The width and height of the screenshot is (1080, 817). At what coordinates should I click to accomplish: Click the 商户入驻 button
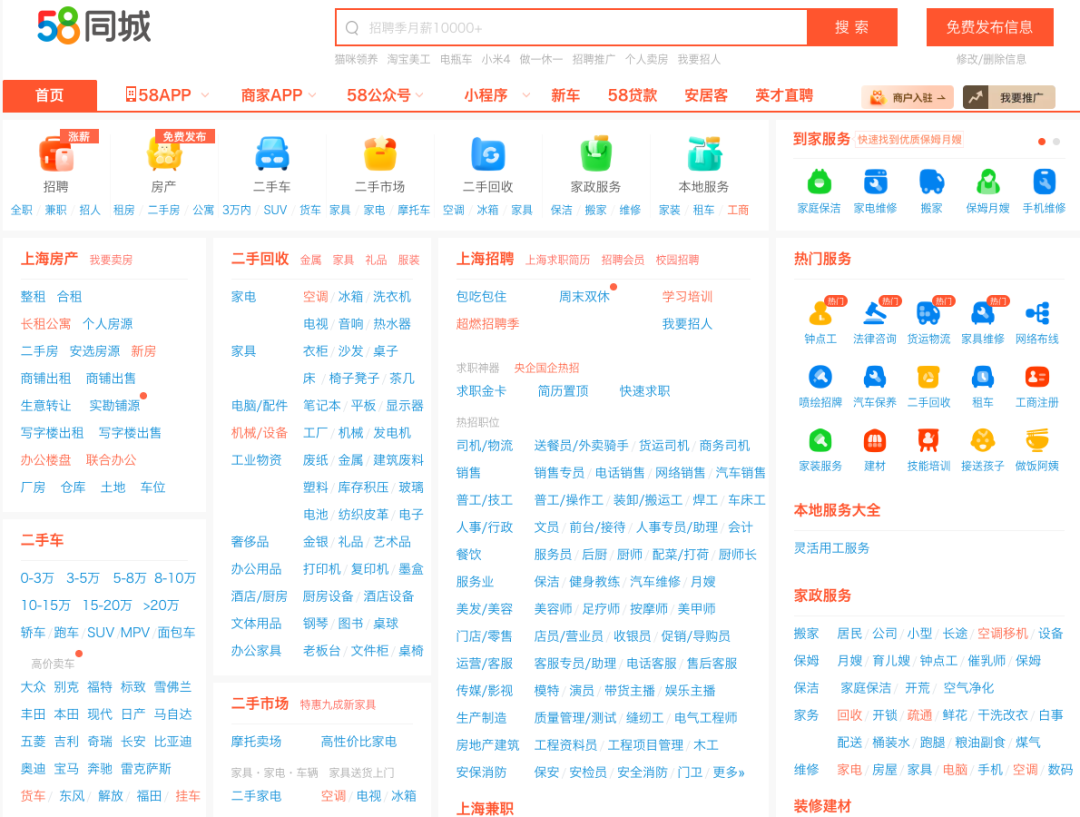tap(908, 98)
